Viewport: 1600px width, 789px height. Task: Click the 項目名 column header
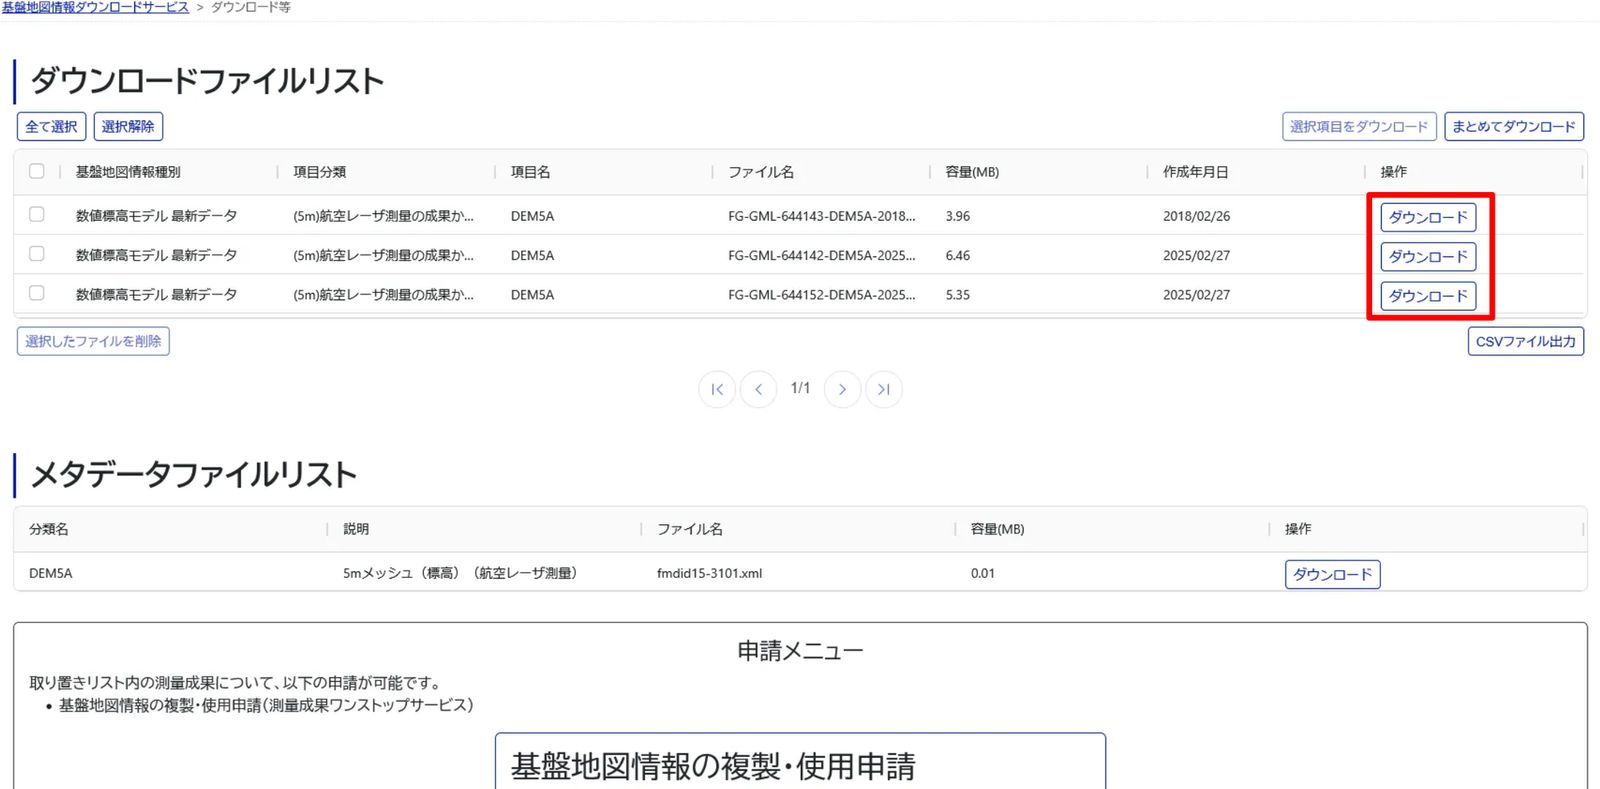point(531,172)
